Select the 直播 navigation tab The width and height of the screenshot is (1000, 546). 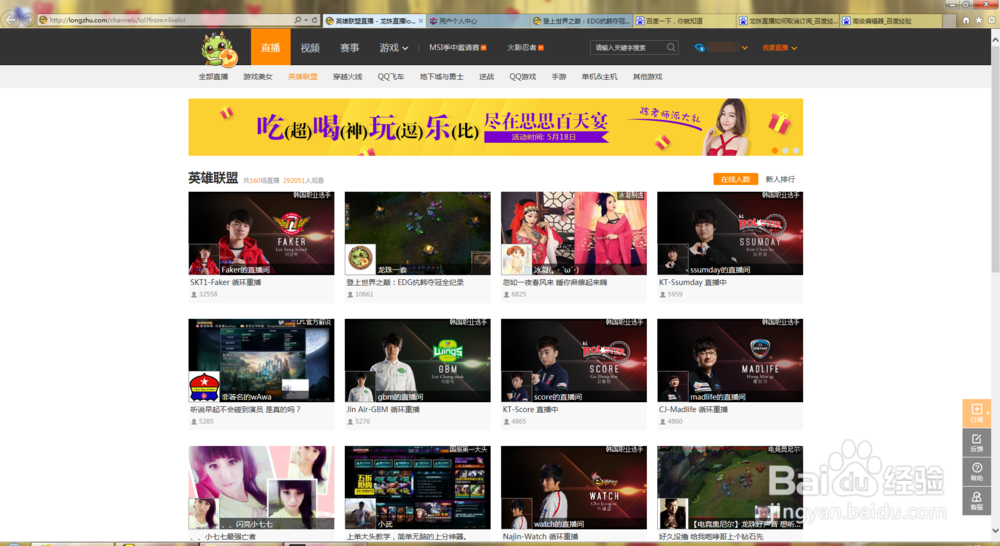[270, 47]
